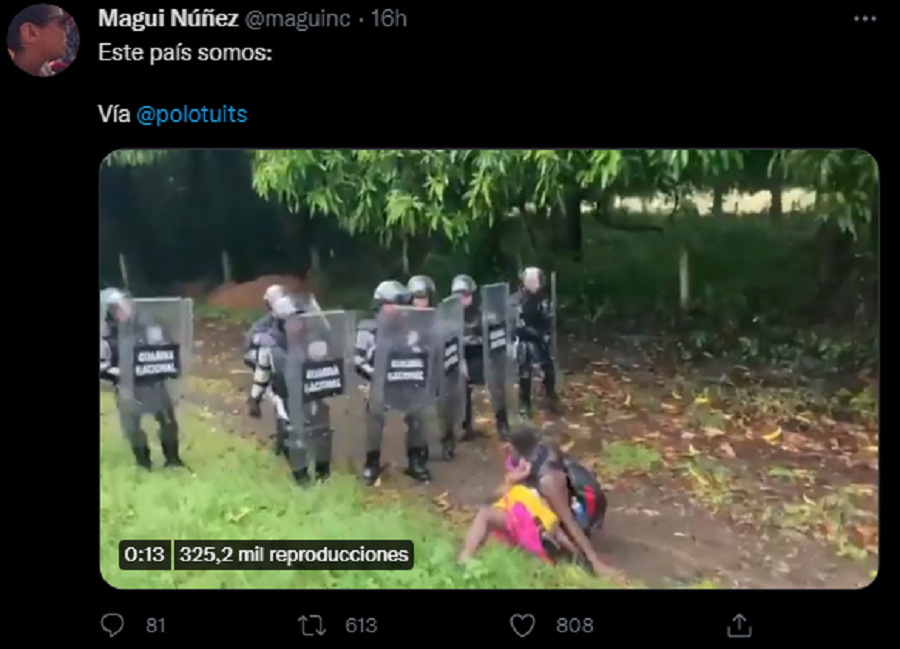Screen dimensions: 900x649
Task: Click the word Vía in tweet
Action: [x=114, y=114]
